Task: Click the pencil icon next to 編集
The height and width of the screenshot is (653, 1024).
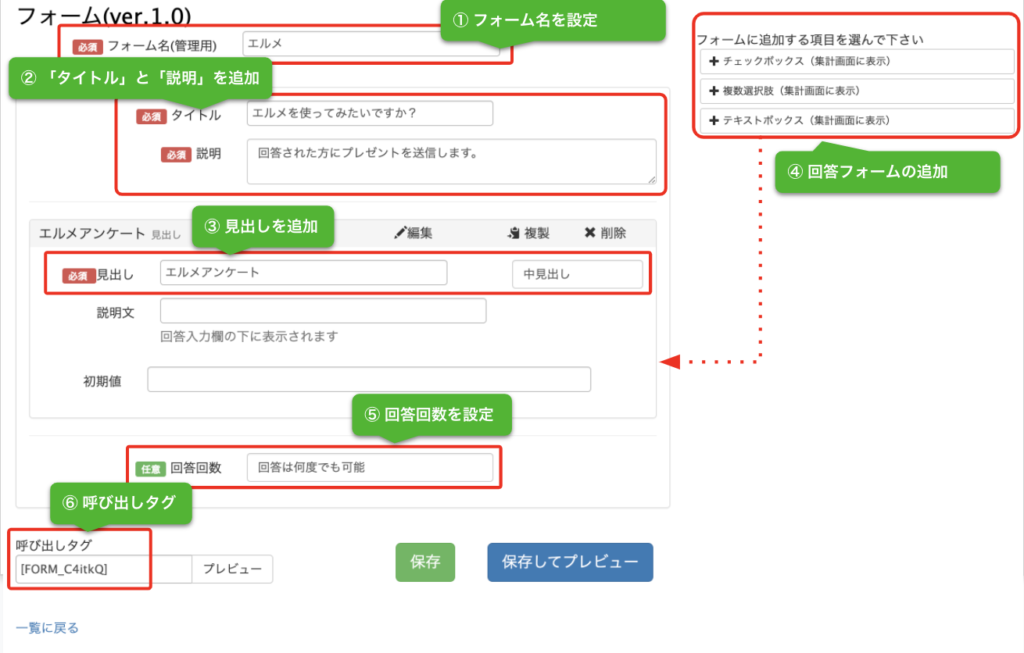Action: click(x=400, y=233)
